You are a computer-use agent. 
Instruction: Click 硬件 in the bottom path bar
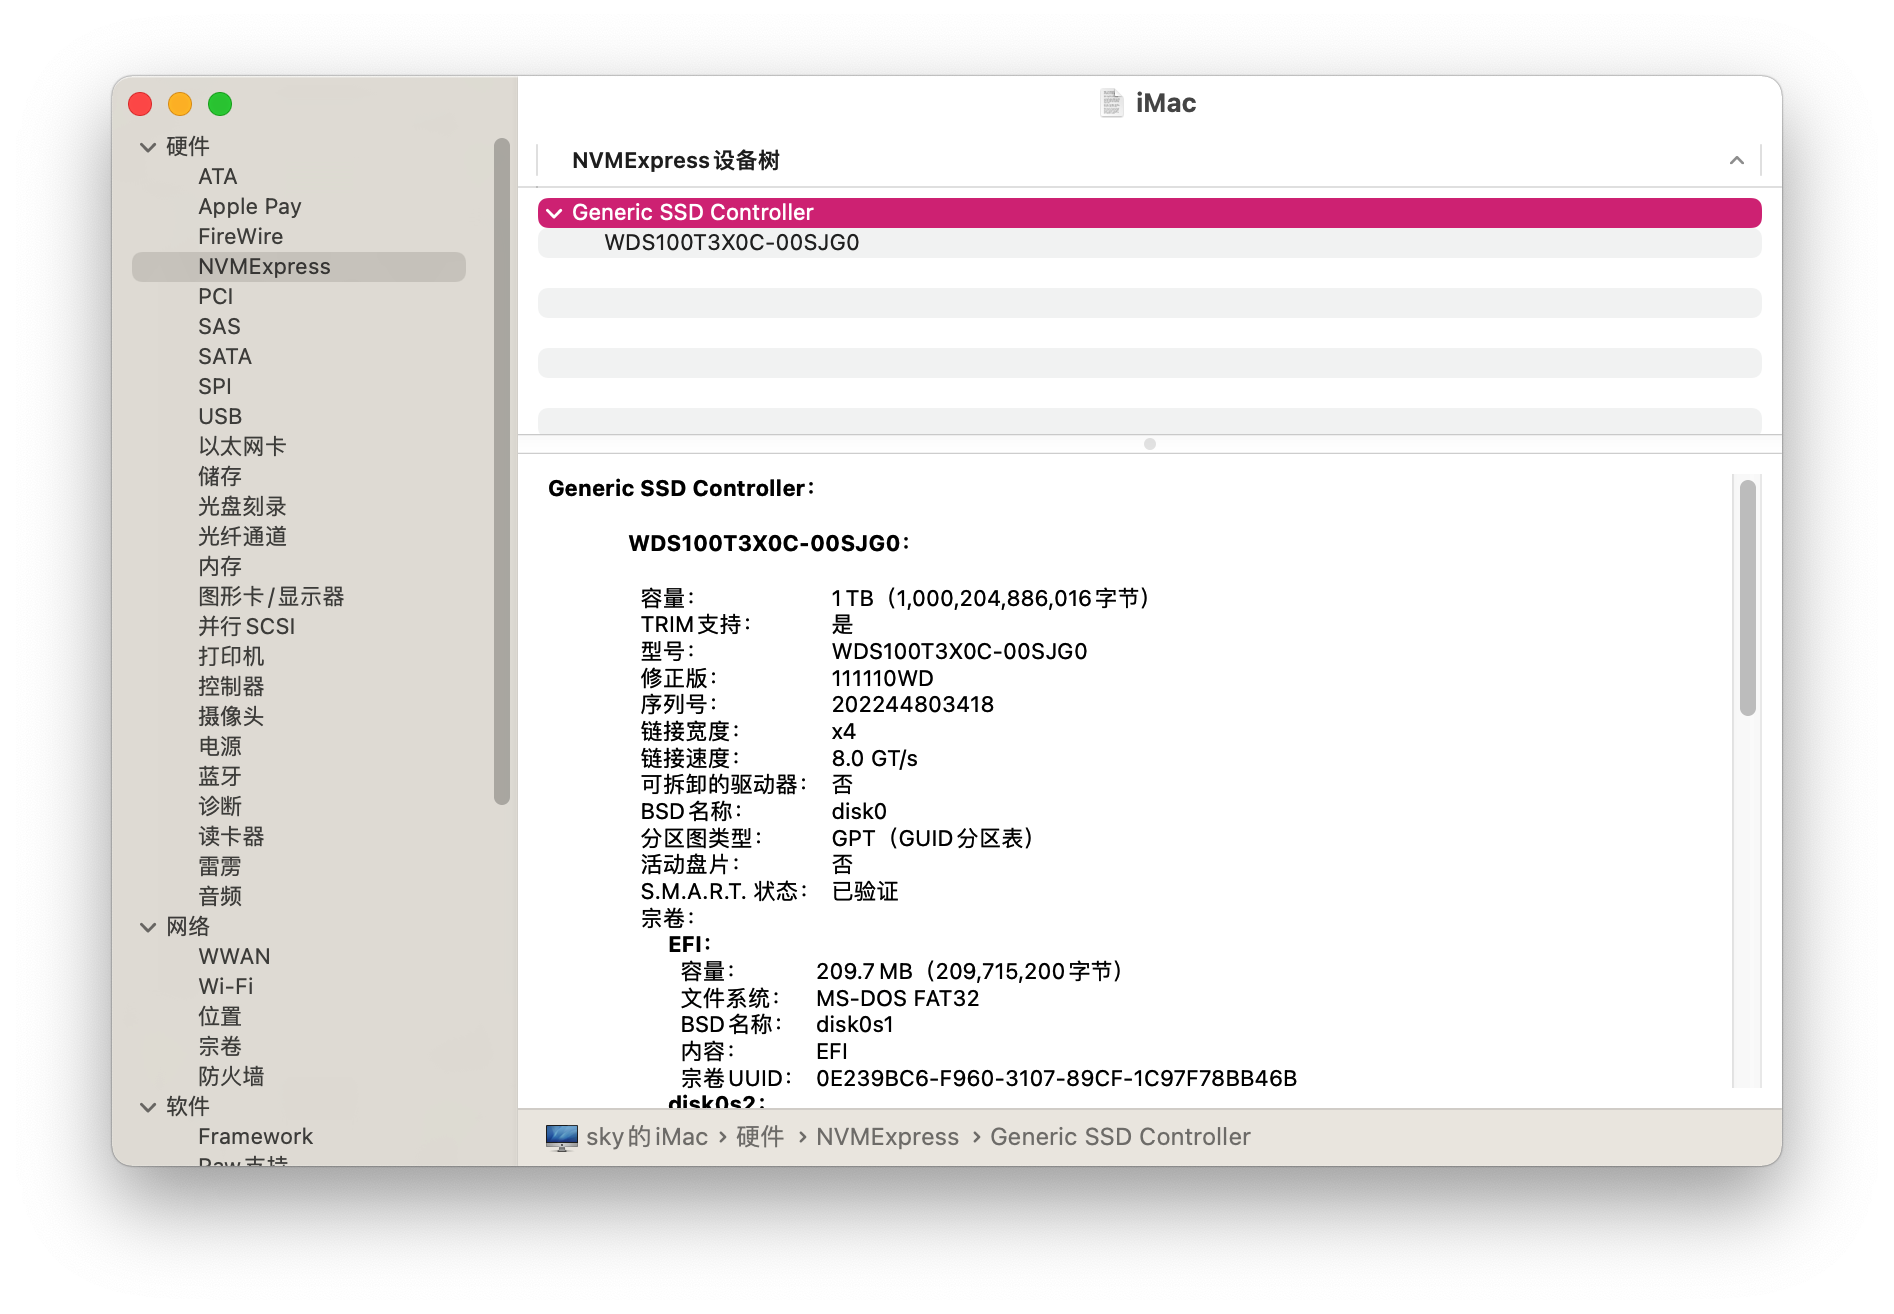(760, 1137)
